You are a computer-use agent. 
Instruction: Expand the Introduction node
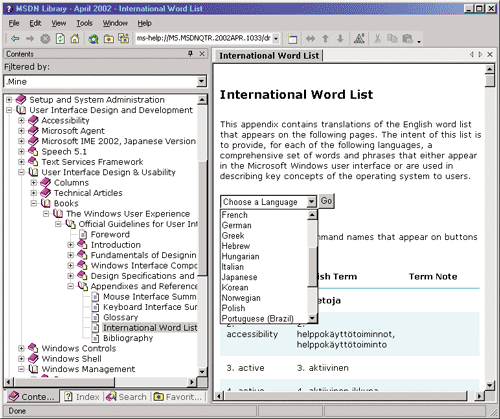(x=71, y=245)
